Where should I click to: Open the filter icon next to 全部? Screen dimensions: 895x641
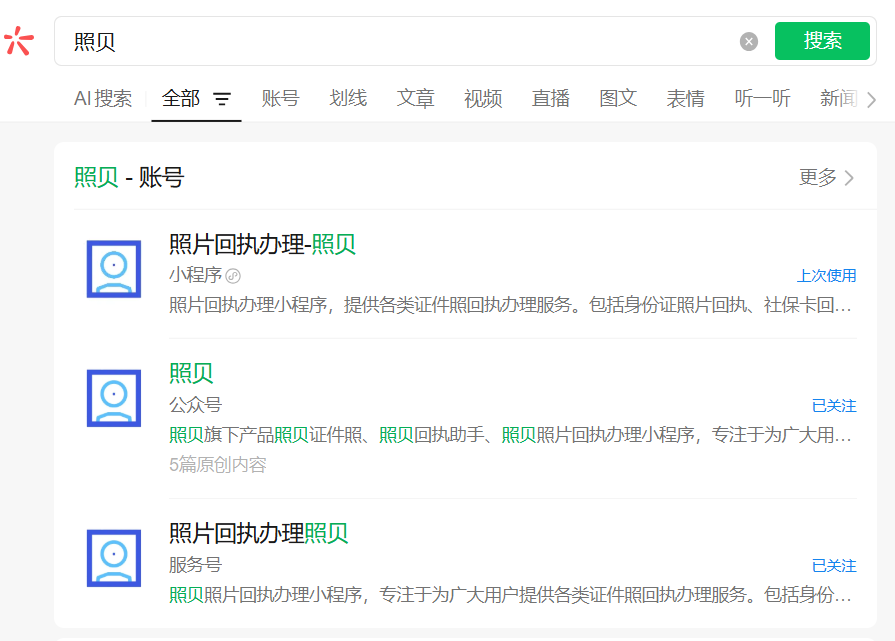tap(222, 99)
